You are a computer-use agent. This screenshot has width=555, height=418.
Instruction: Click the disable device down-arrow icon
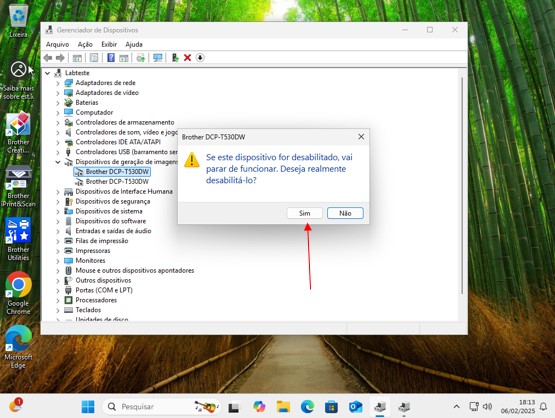click(200, 58)
